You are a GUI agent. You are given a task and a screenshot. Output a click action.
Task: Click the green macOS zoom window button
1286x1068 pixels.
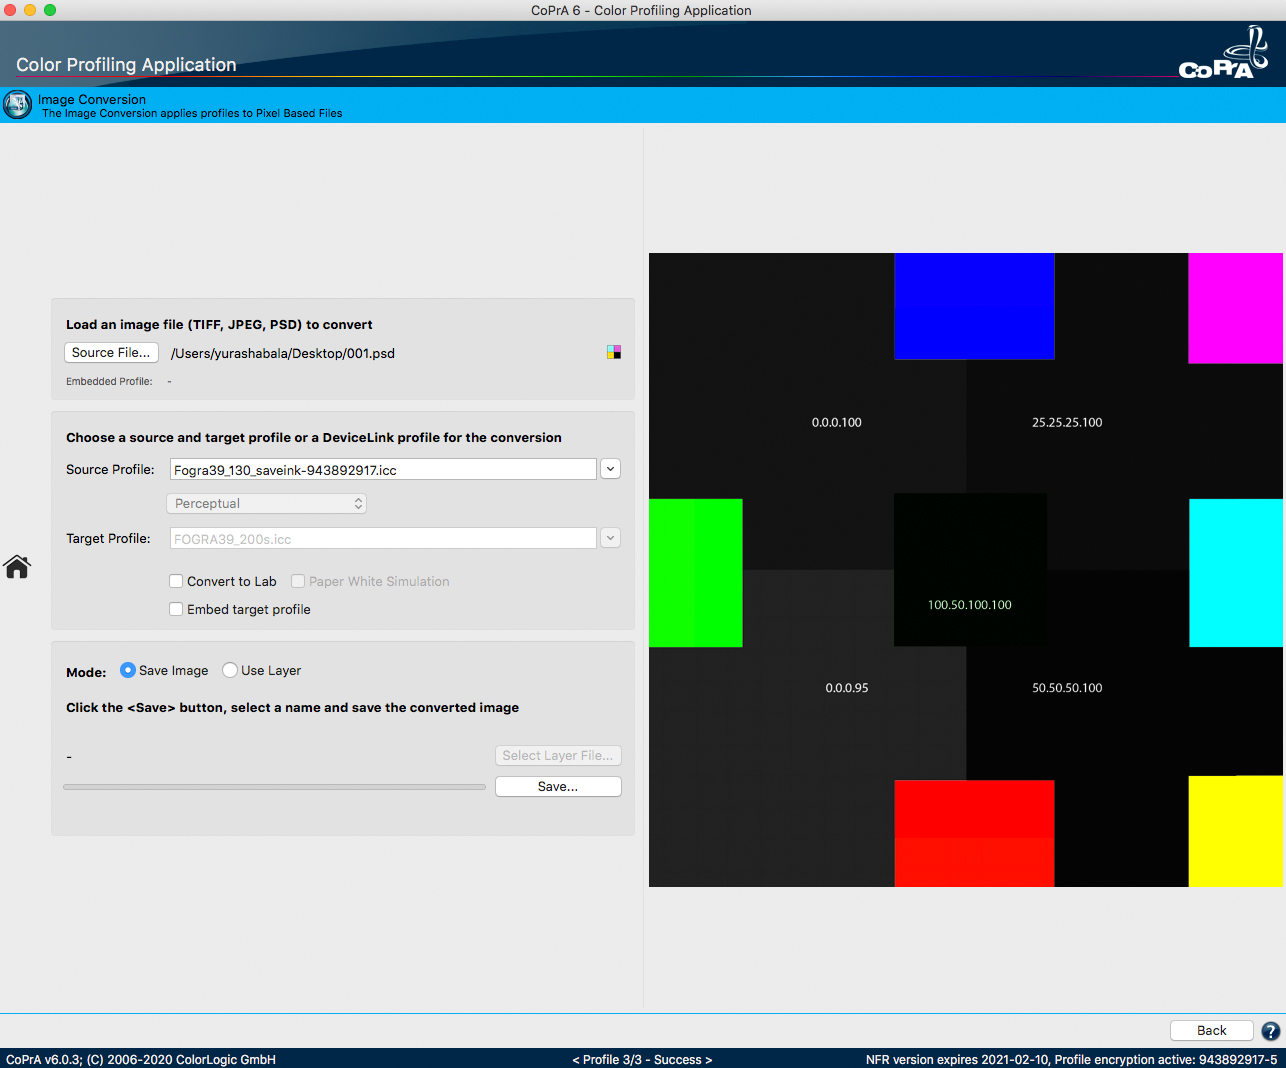(50, 10)
